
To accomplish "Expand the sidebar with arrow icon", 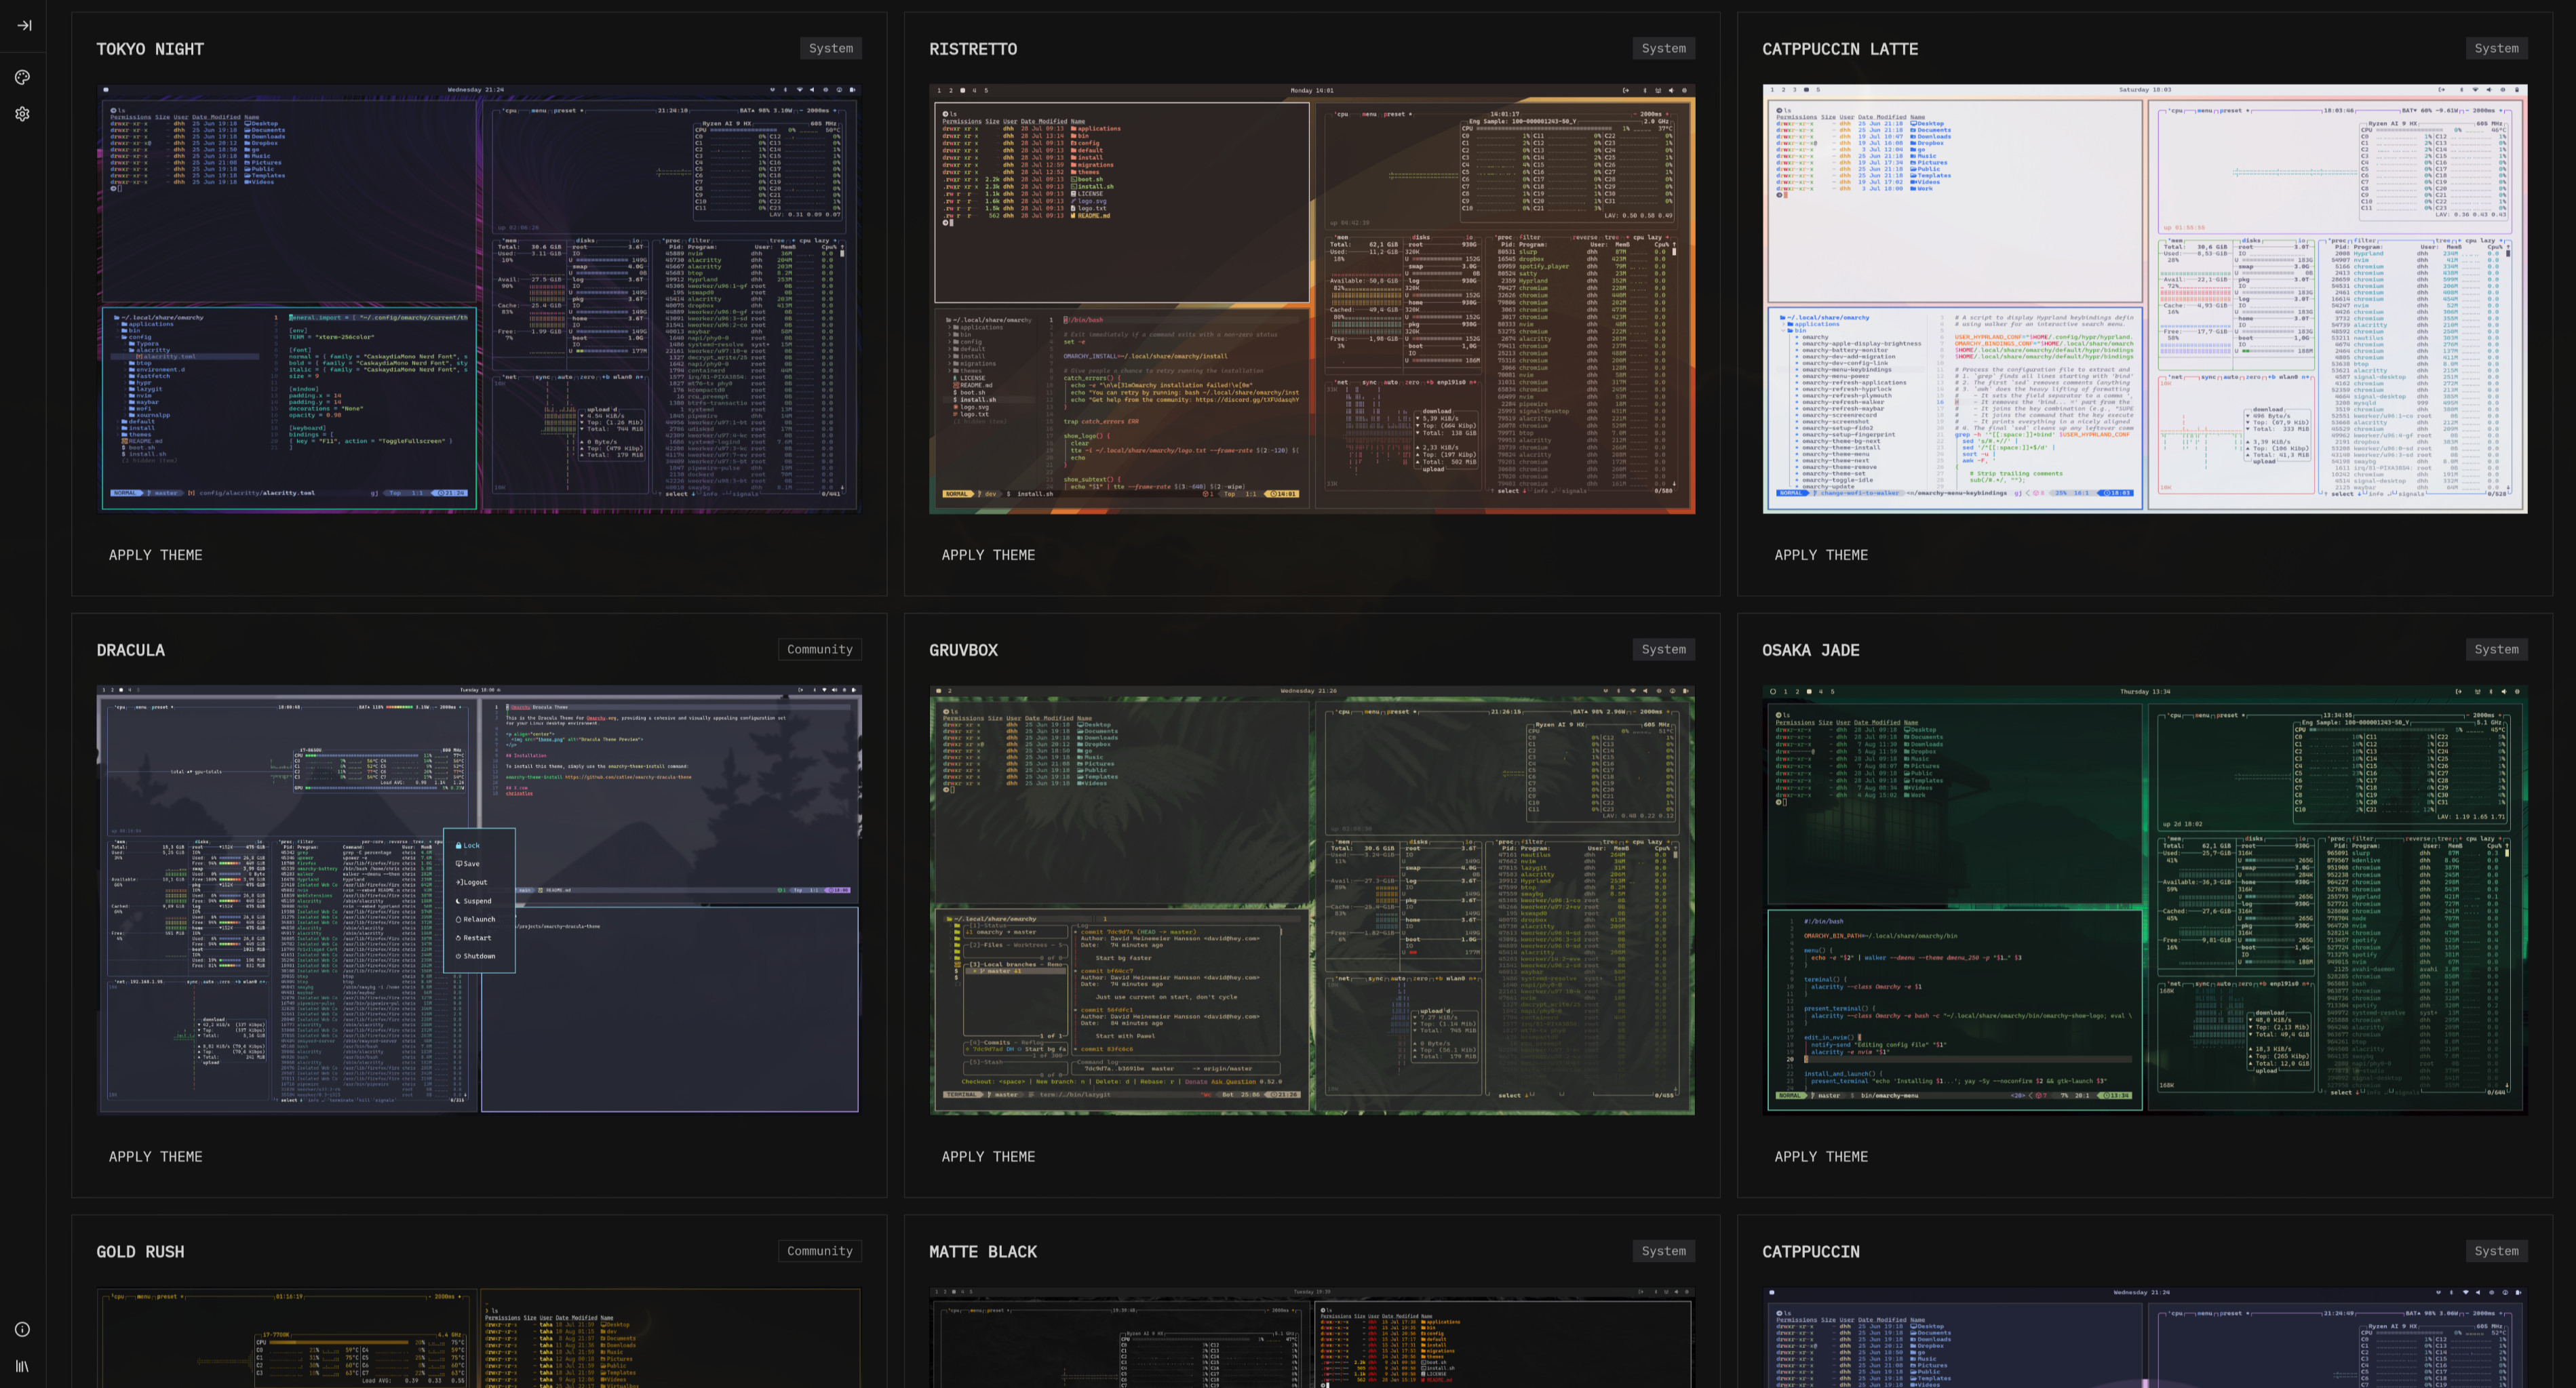I will 23,25.
